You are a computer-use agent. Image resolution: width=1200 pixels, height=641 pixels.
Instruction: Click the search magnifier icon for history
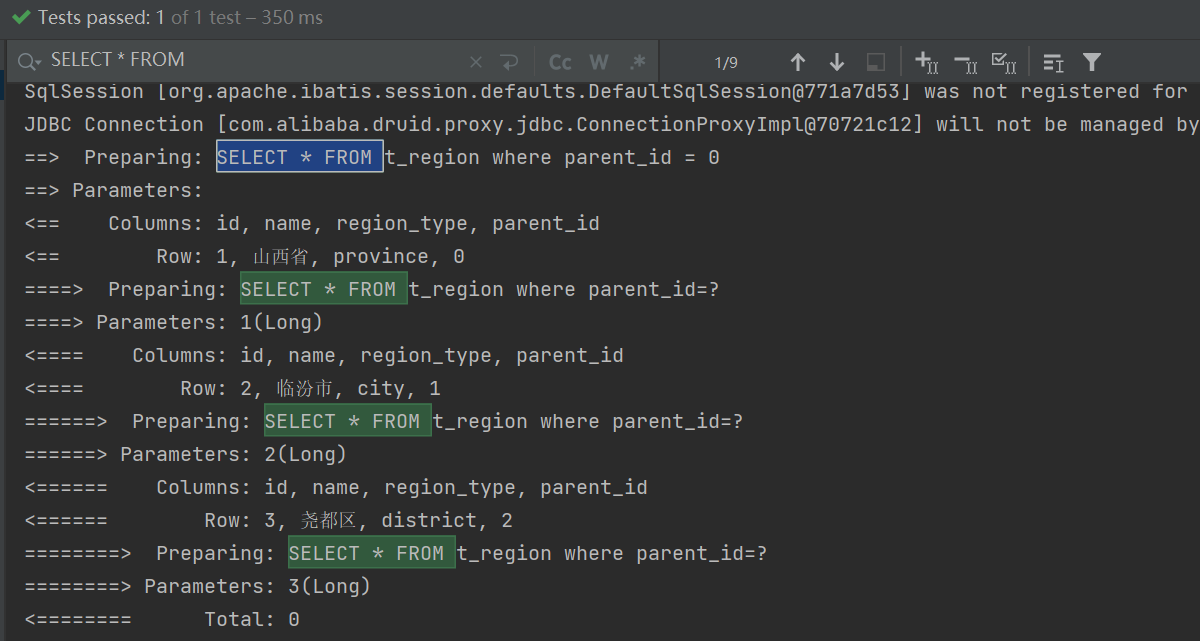[27, 61]
